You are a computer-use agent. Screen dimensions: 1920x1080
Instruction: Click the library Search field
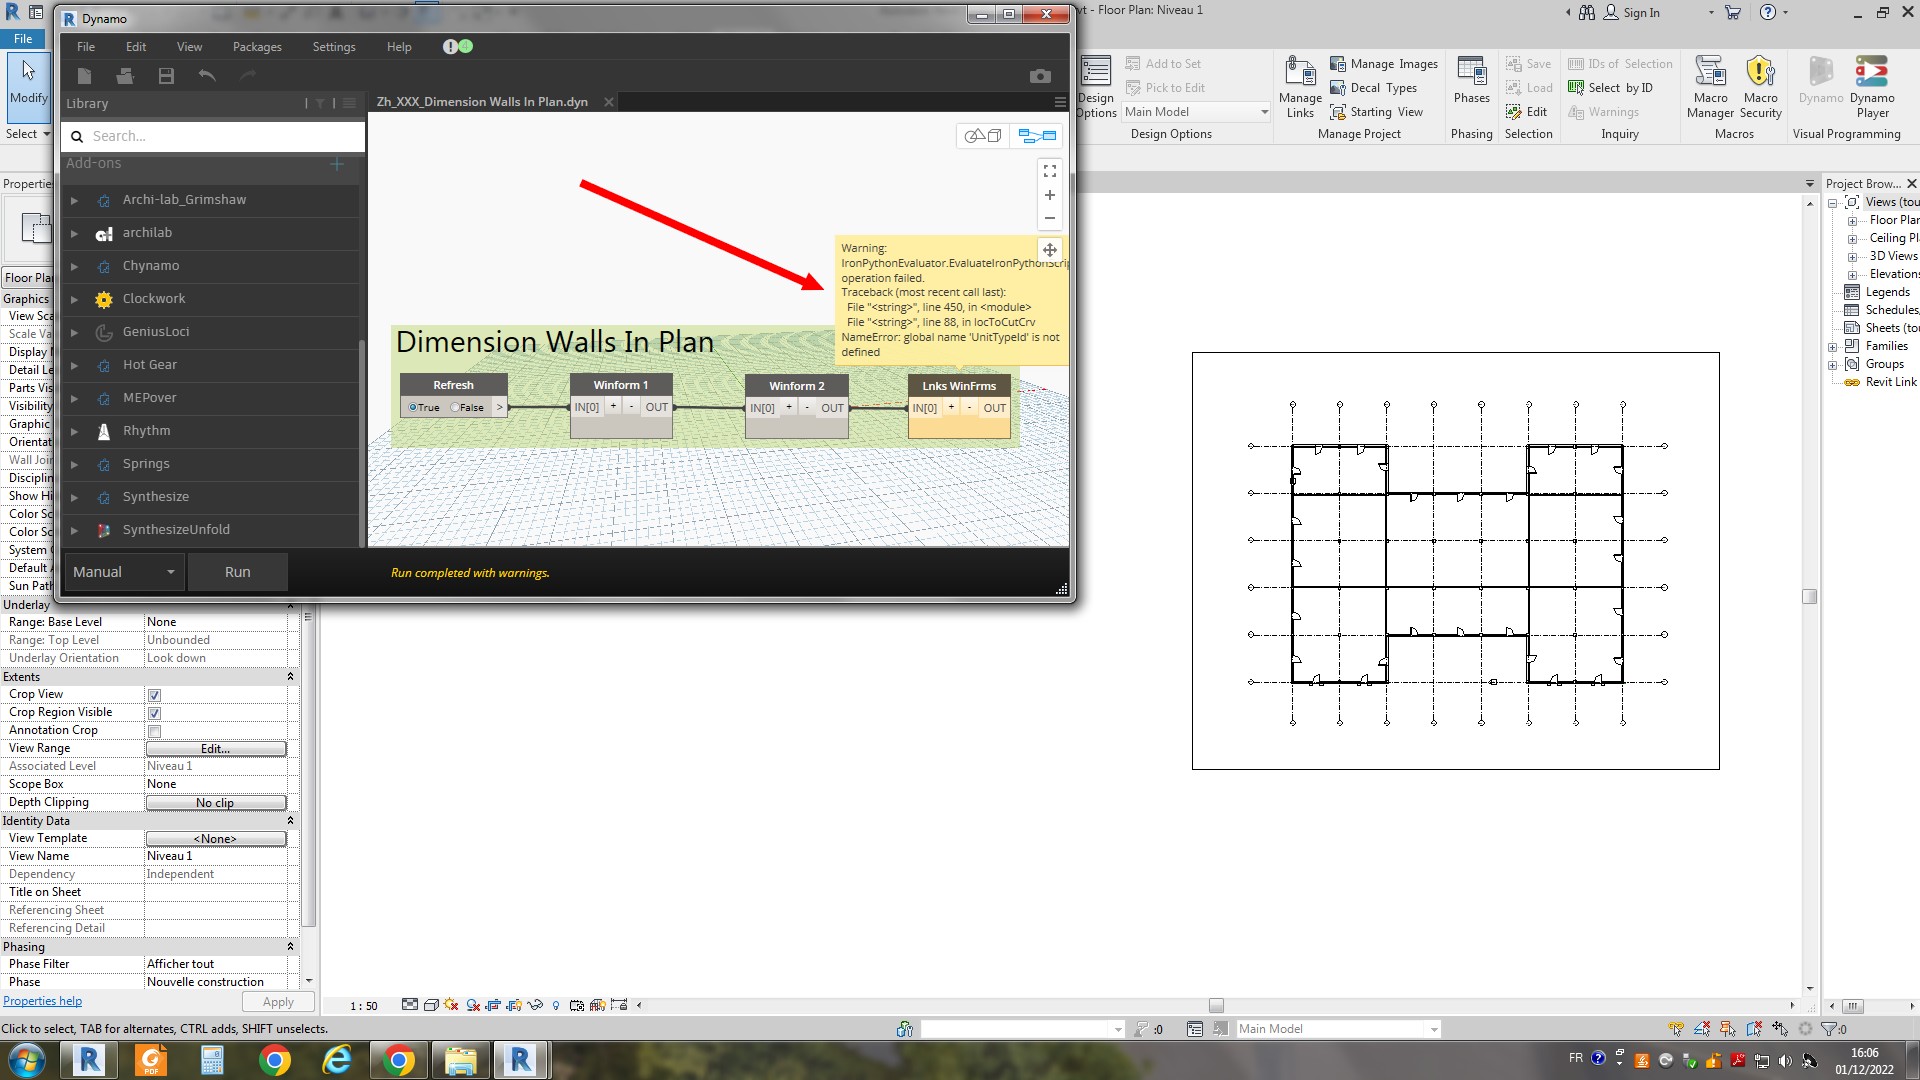[x=220, y=136]
